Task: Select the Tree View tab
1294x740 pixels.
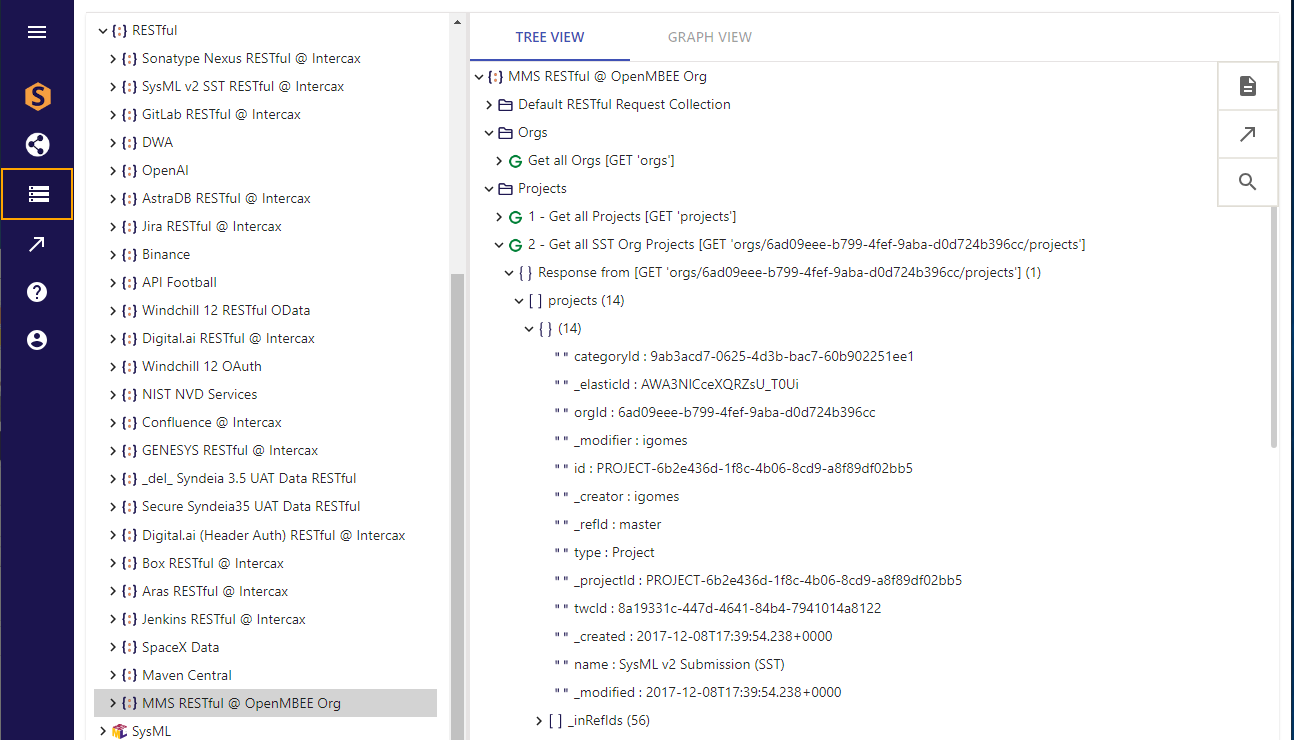Action: click(x=549, y=37)
